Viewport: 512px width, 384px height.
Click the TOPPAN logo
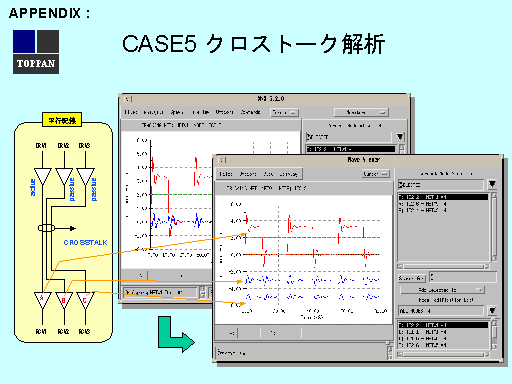point(36,52)
